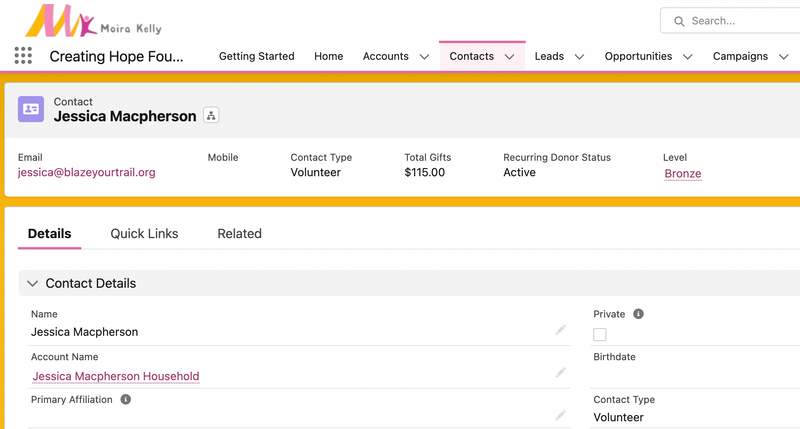This screenshot has height=429, width=800.
Task: Open the contact hierarchy icon
Action: (x=211, y=116)
